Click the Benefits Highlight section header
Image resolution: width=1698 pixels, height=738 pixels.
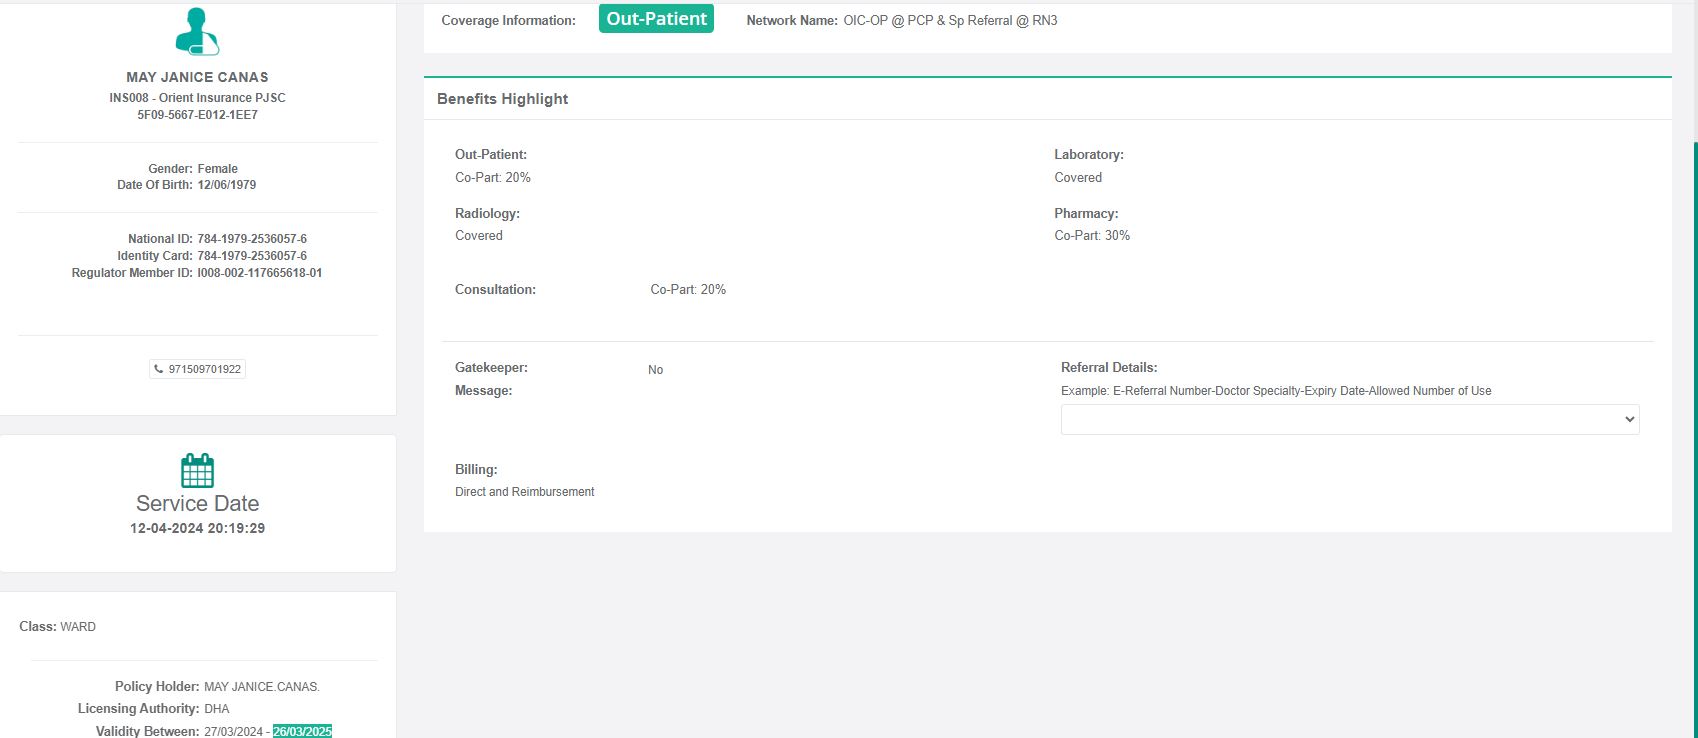[x=502, y=99]
